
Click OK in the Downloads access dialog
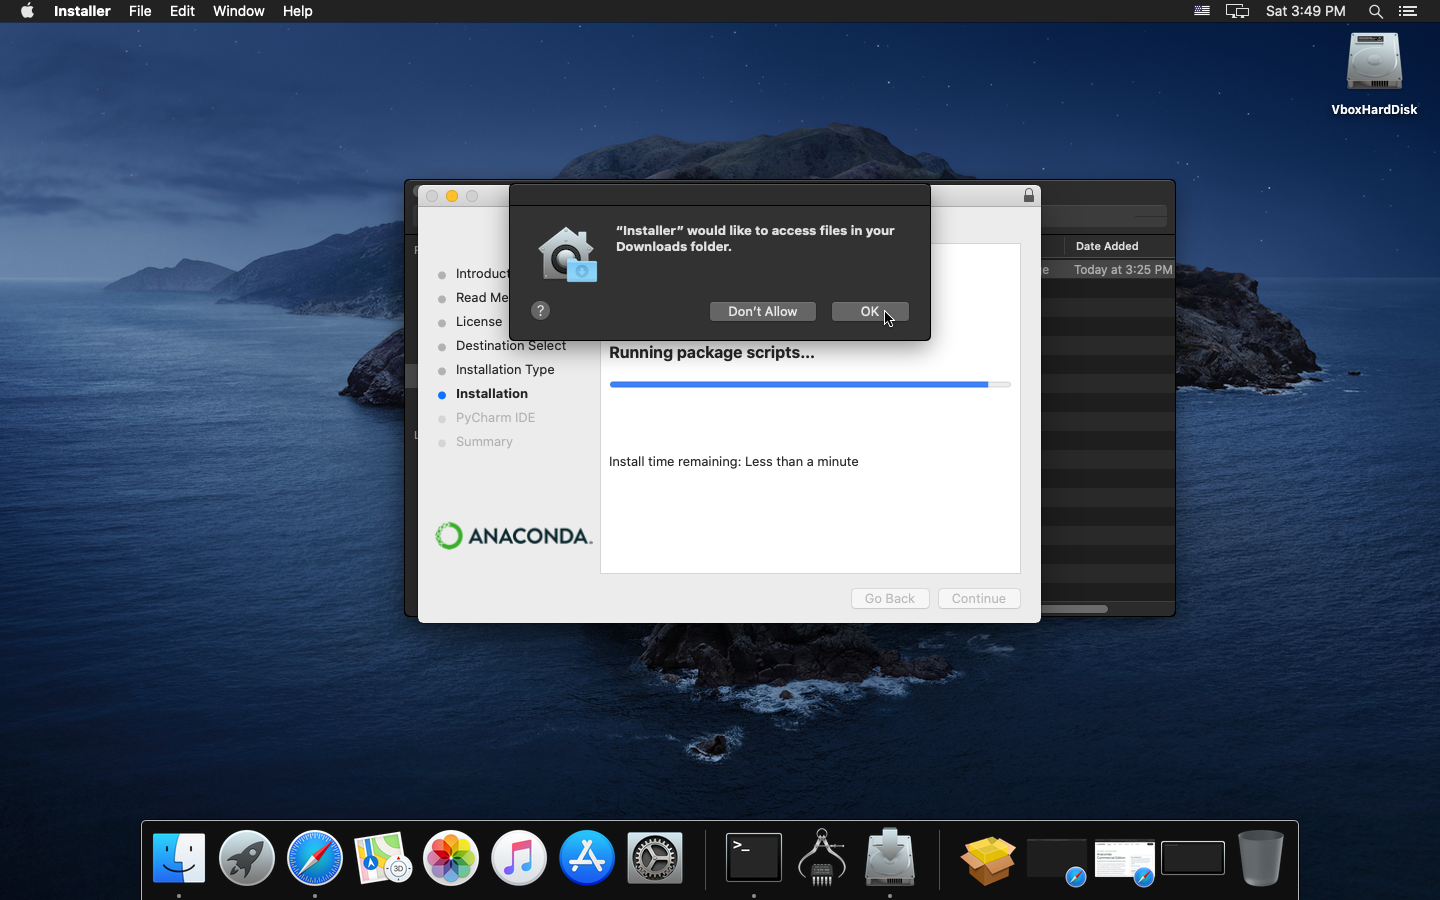(870, 311)
